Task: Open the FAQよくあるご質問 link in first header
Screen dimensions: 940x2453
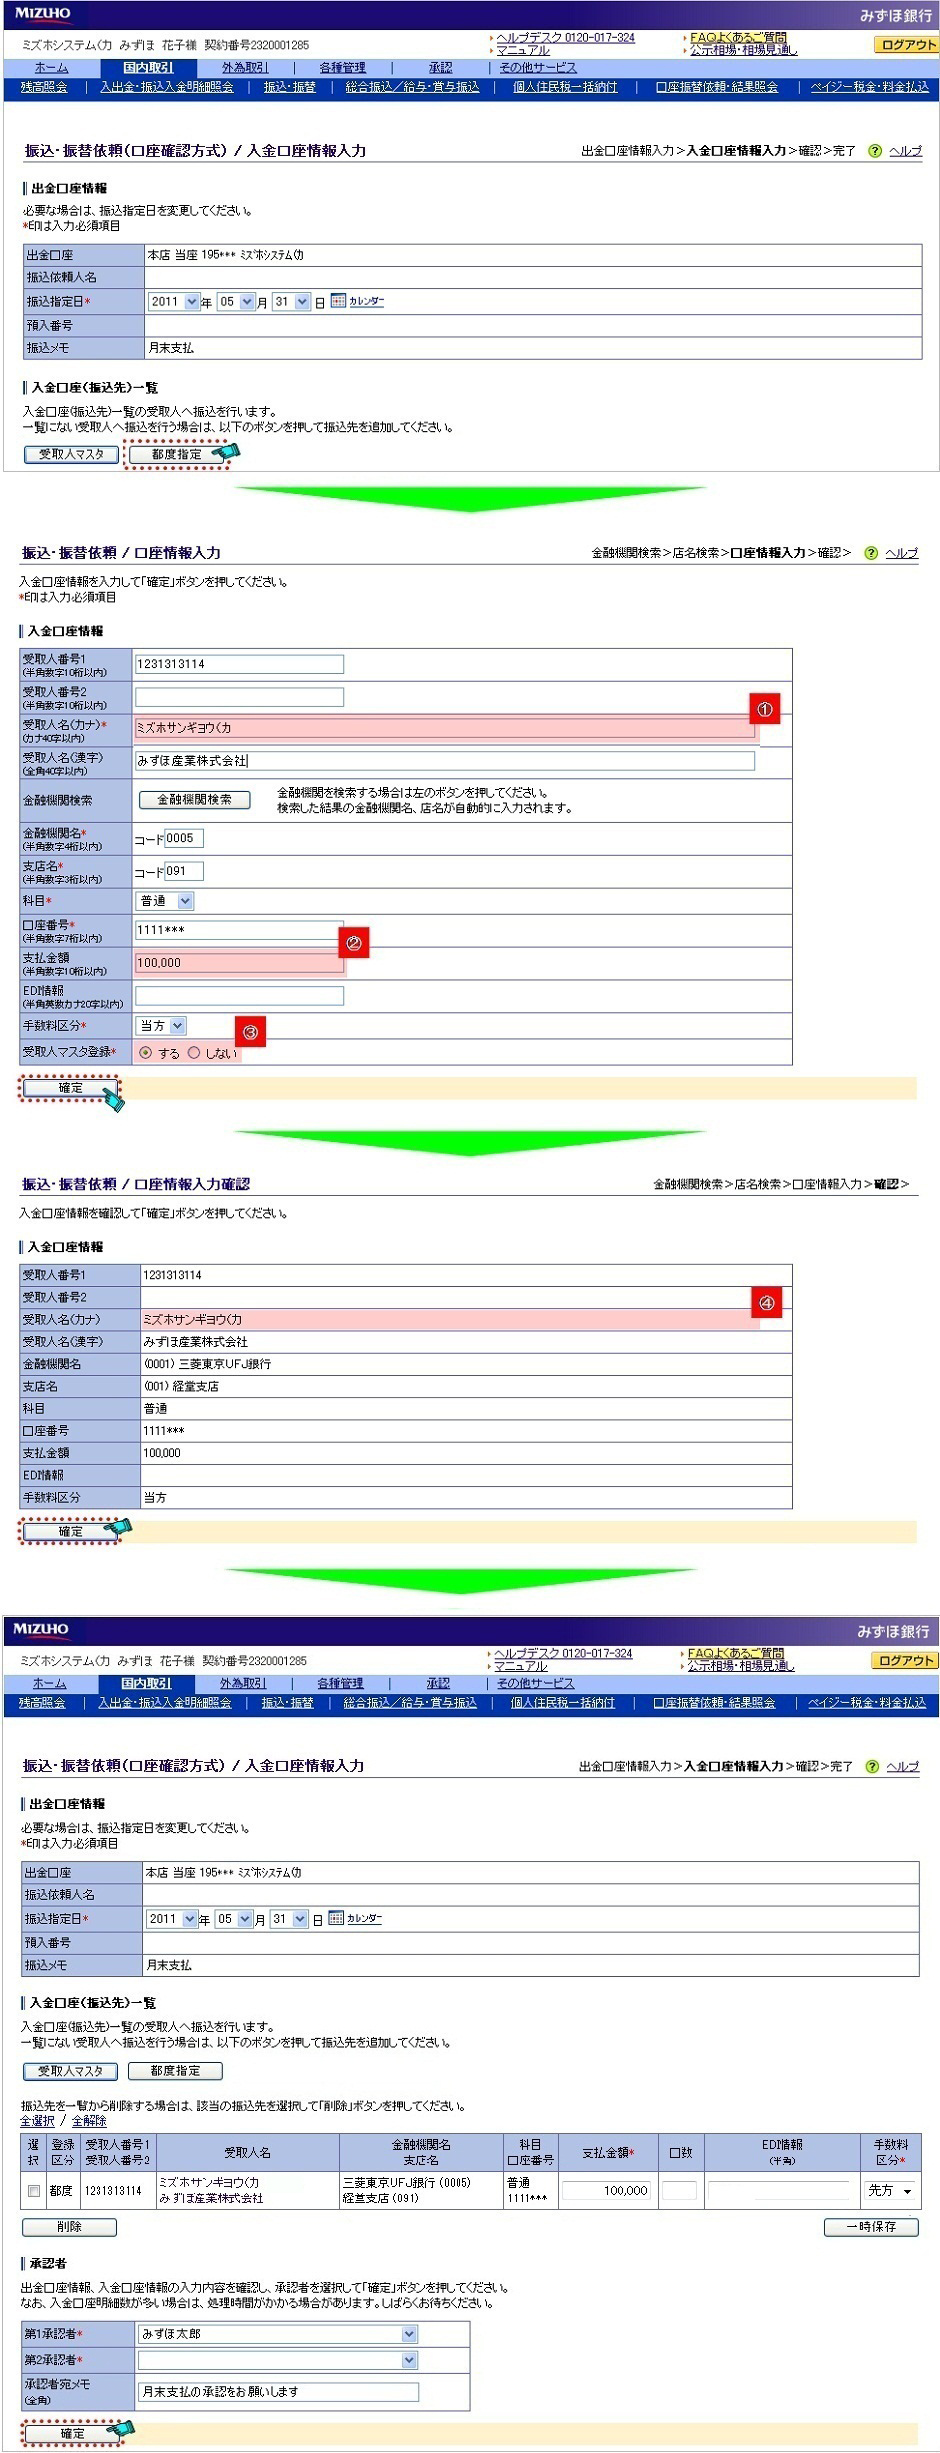Action: (738, 38)
